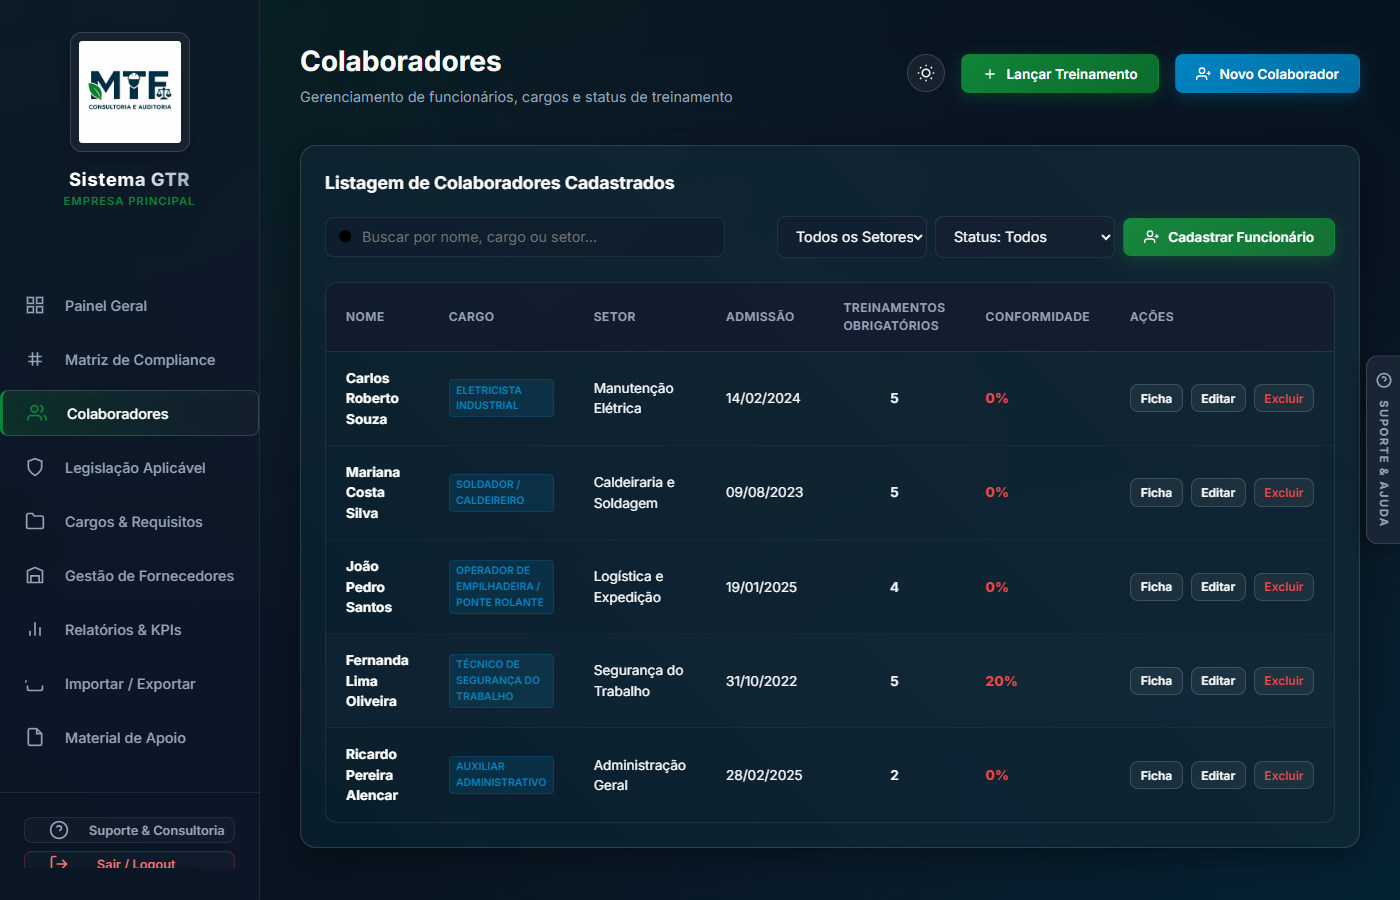1400x900 pixels.
Task: Open Importar / Exportar section
Action: pyautogui.click(x=130, y=683)
